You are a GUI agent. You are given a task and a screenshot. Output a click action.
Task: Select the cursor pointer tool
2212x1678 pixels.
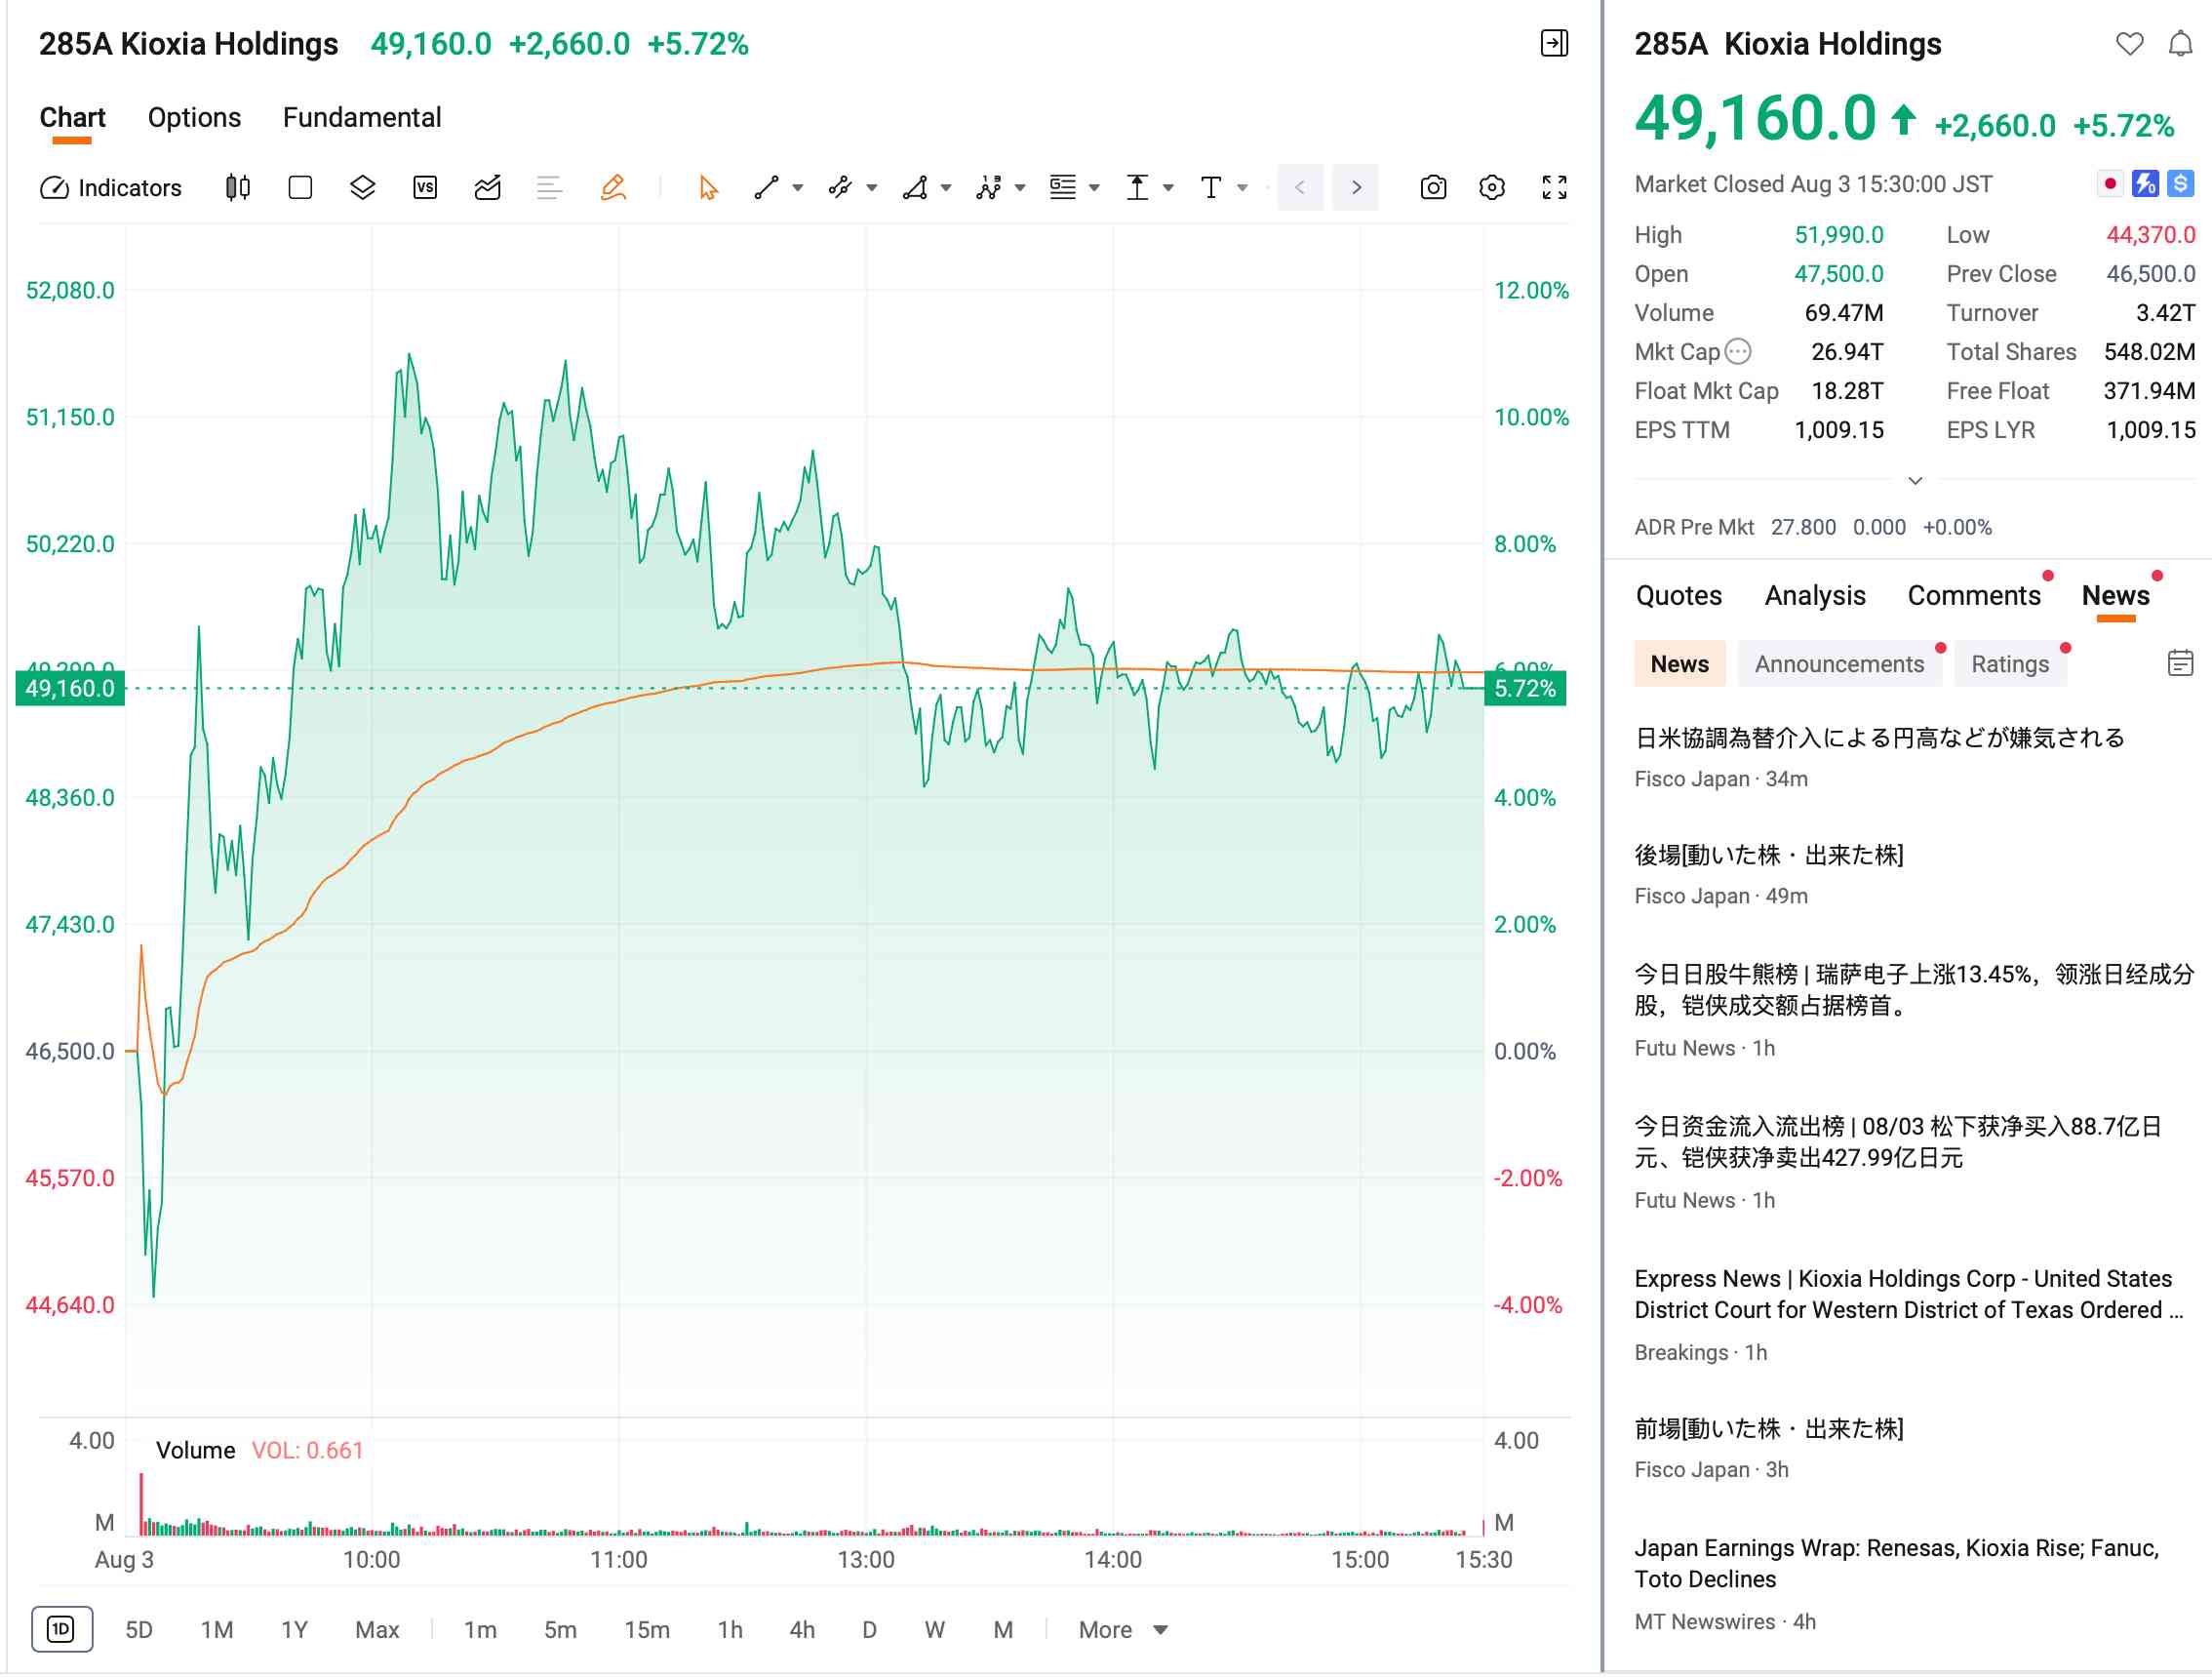(x=709, y=188)
